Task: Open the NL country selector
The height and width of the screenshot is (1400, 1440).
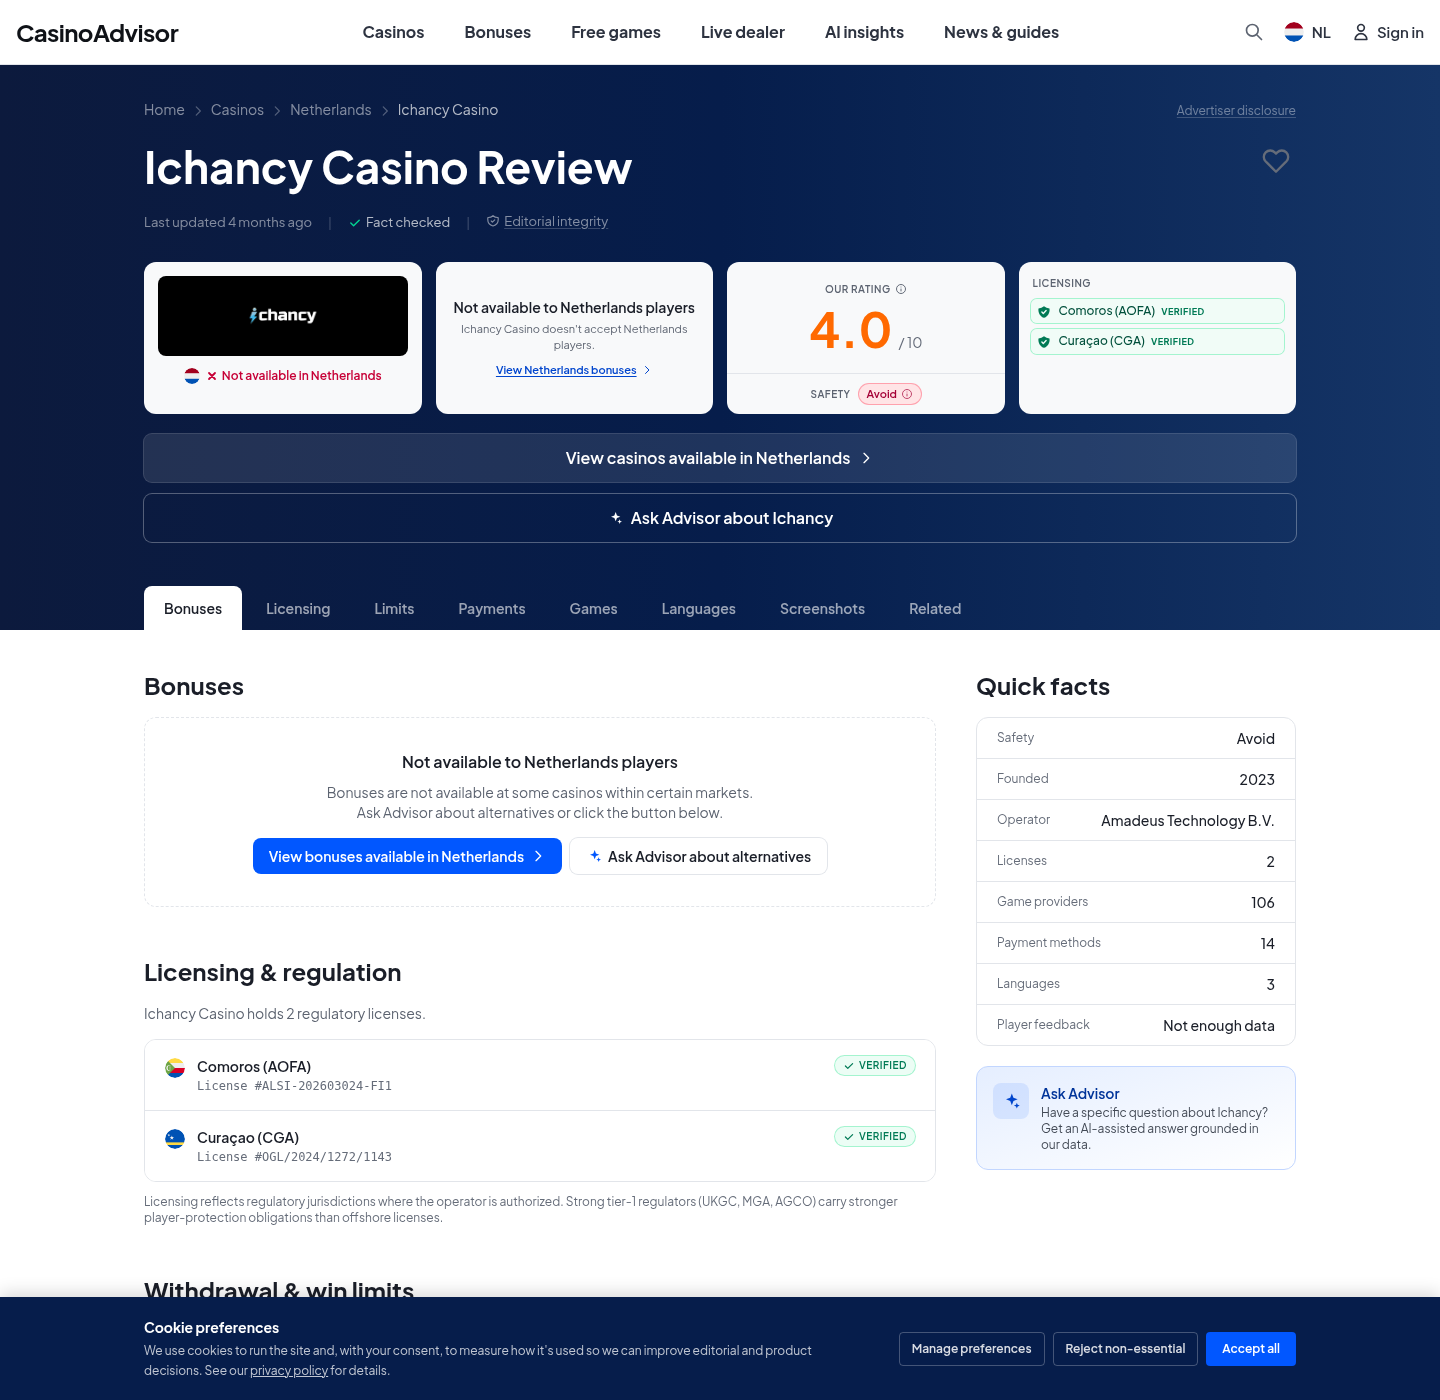Action: pyautogui.click(x=1307, y=32)
